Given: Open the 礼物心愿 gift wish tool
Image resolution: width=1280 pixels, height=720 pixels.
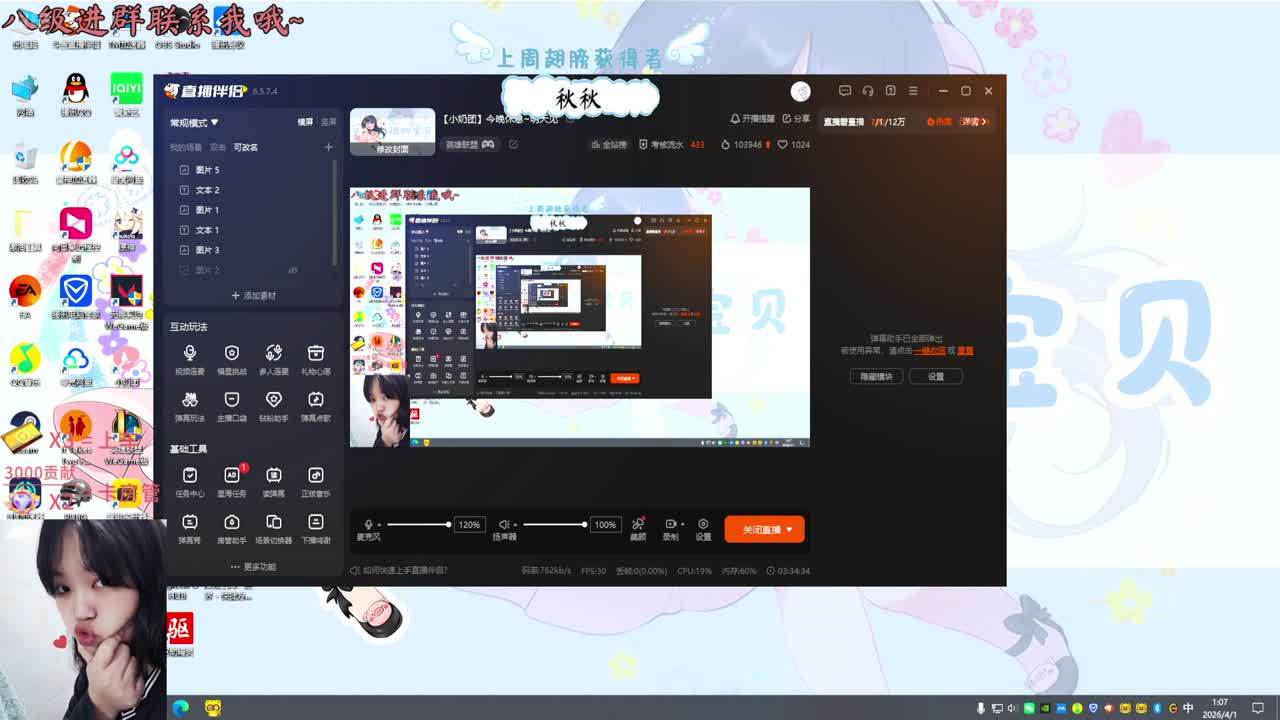Looking at the screenshot, I should [x=316, y=358].
